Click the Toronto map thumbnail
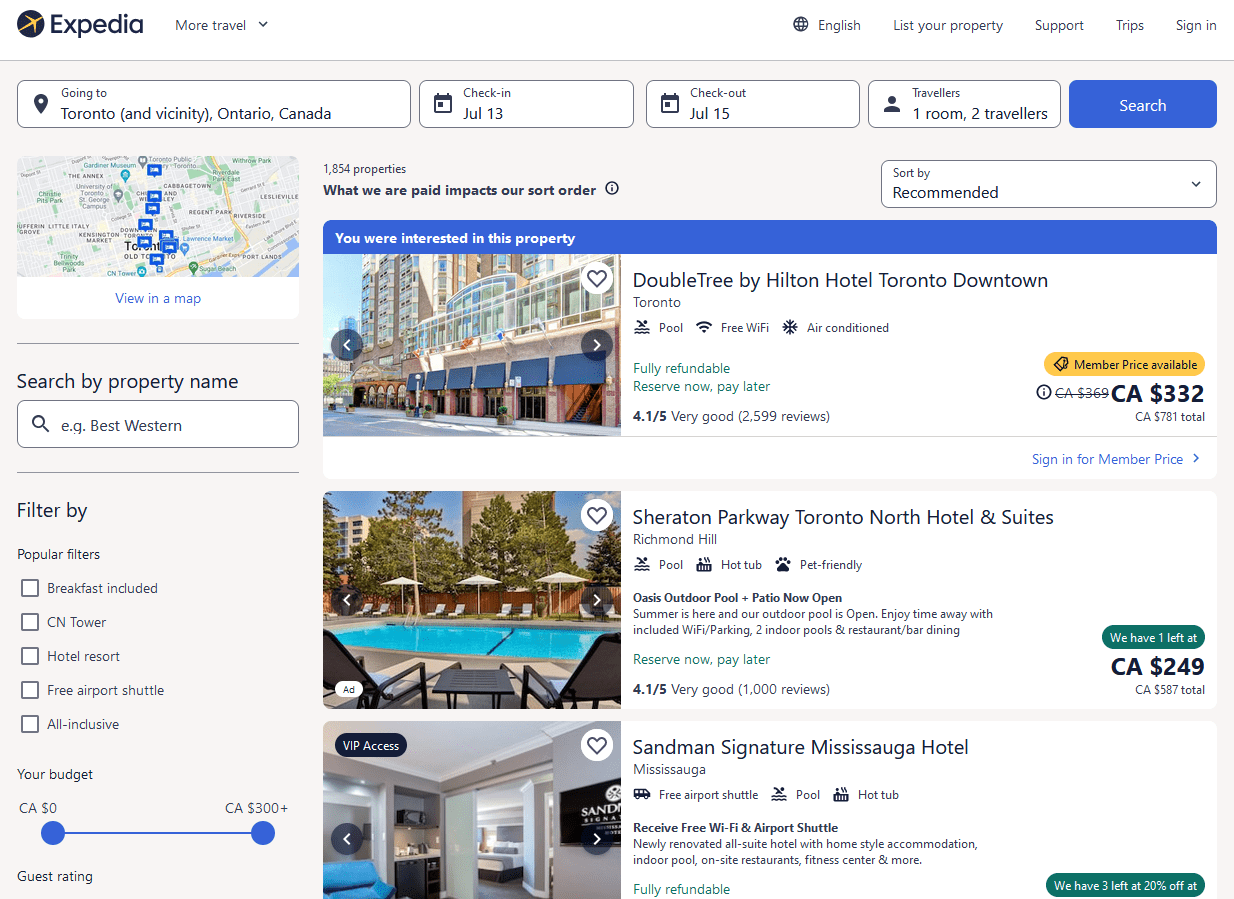 (x=158, y=216)
